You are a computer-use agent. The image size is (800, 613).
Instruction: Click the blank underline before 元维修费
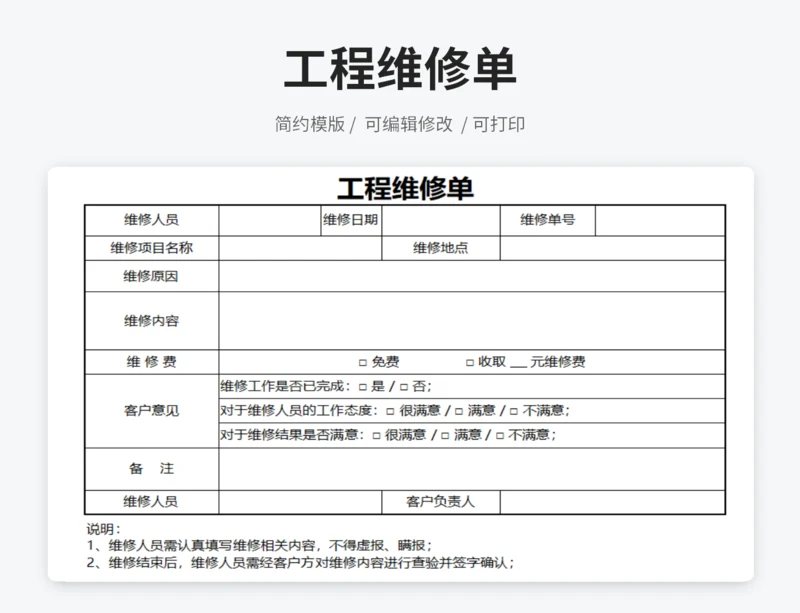(x=518, y=365)
